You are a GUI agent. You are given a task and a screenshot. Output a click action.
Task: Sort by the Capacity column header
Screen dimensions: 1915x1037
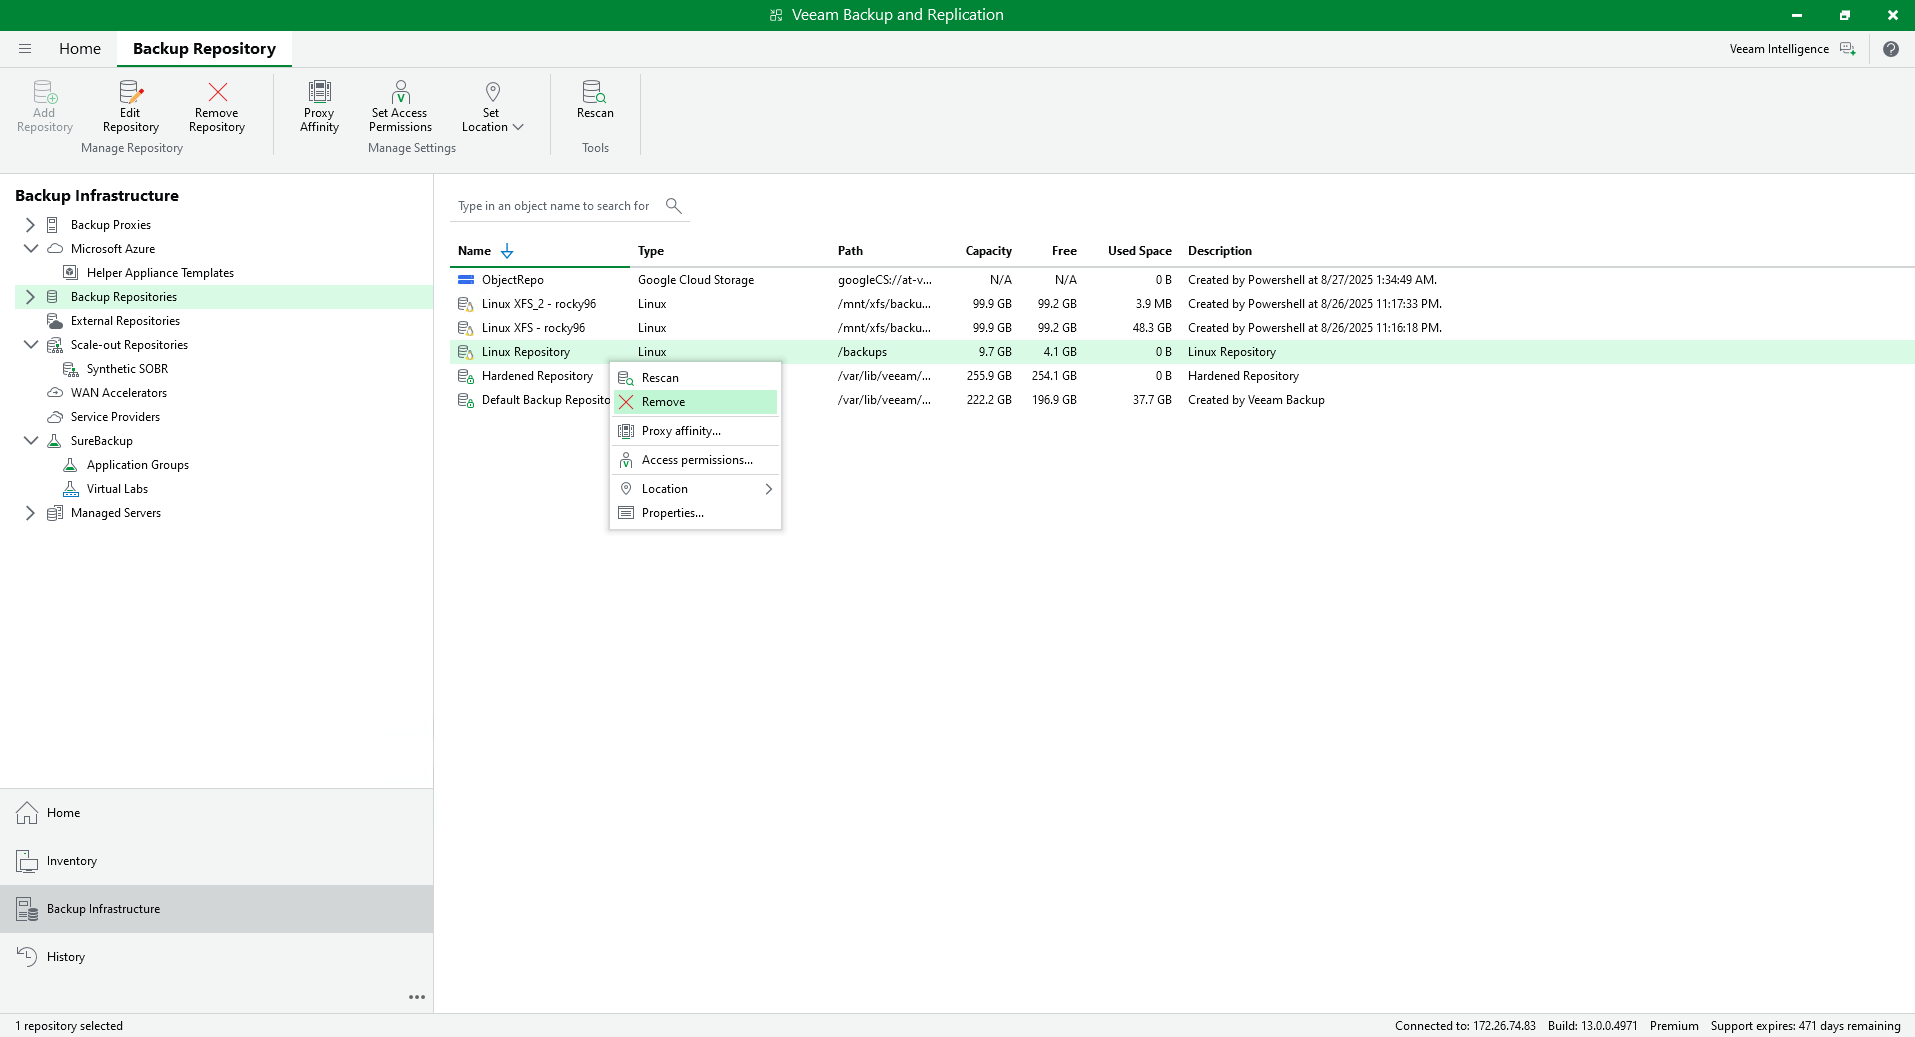[988, 251]
